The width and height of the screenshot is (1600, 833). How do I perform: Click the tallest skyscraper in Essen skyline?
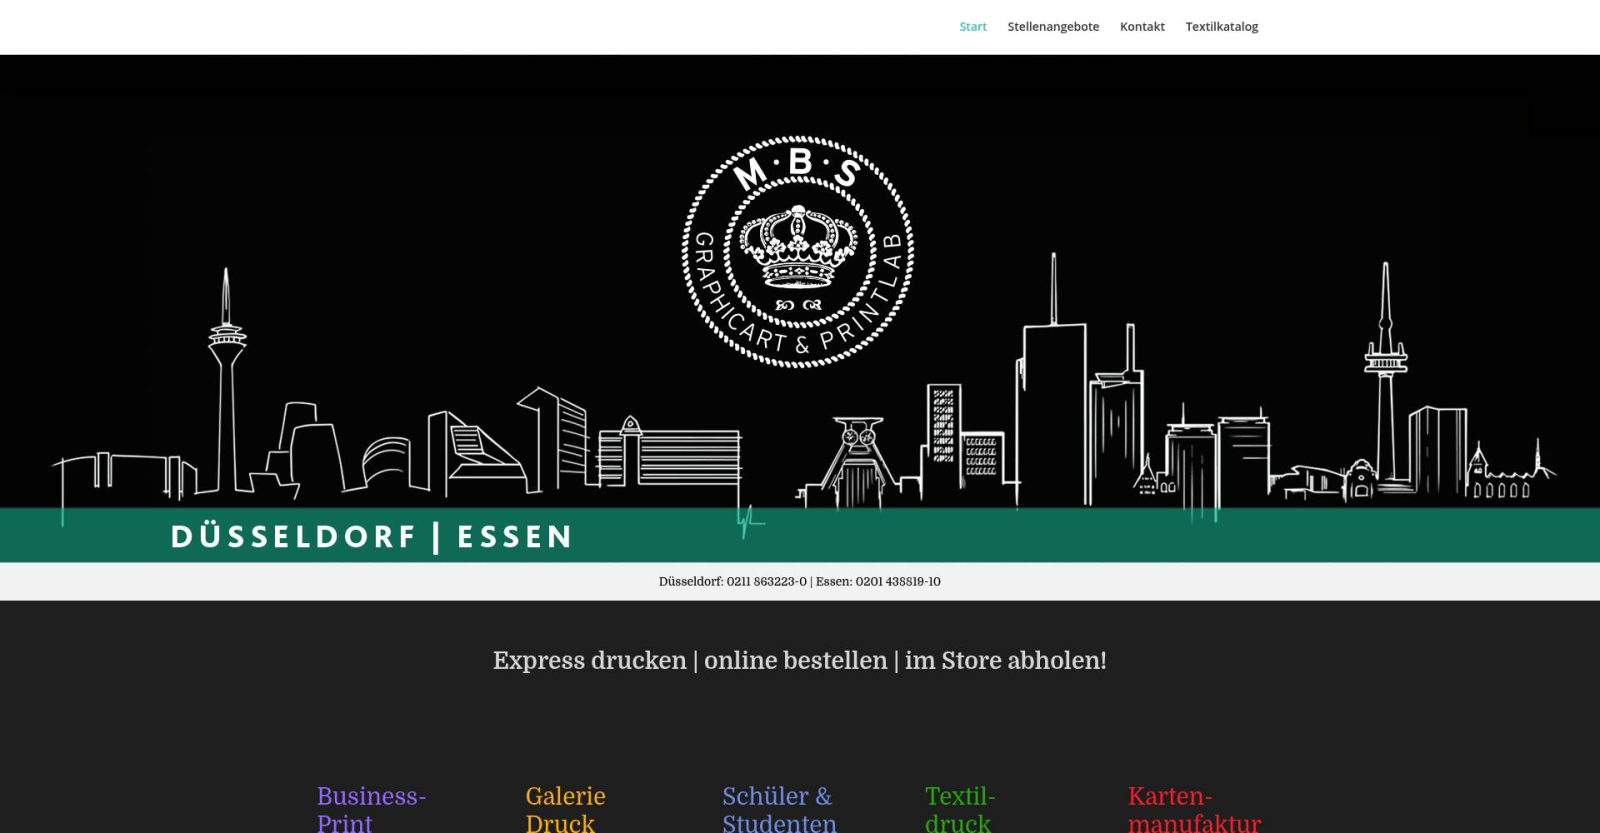(1052, 400)
